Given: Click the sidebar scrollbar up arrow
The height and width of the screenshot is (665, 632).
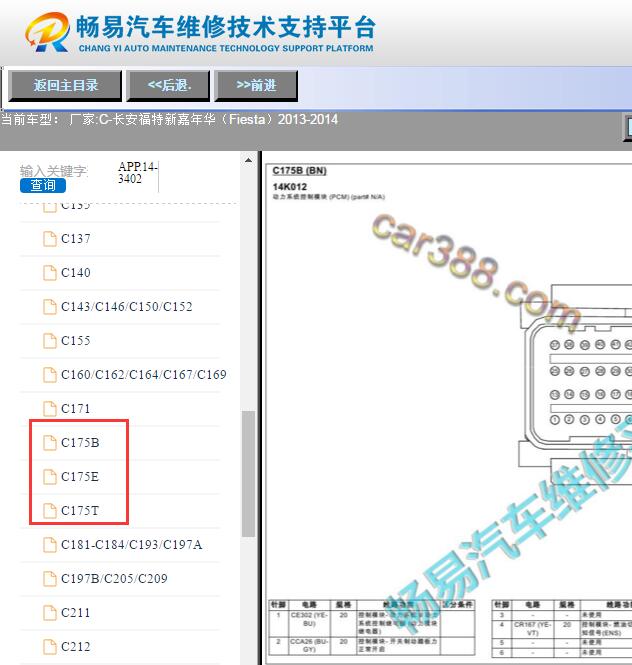Looking at the screenshot, I should coord(248,160).
